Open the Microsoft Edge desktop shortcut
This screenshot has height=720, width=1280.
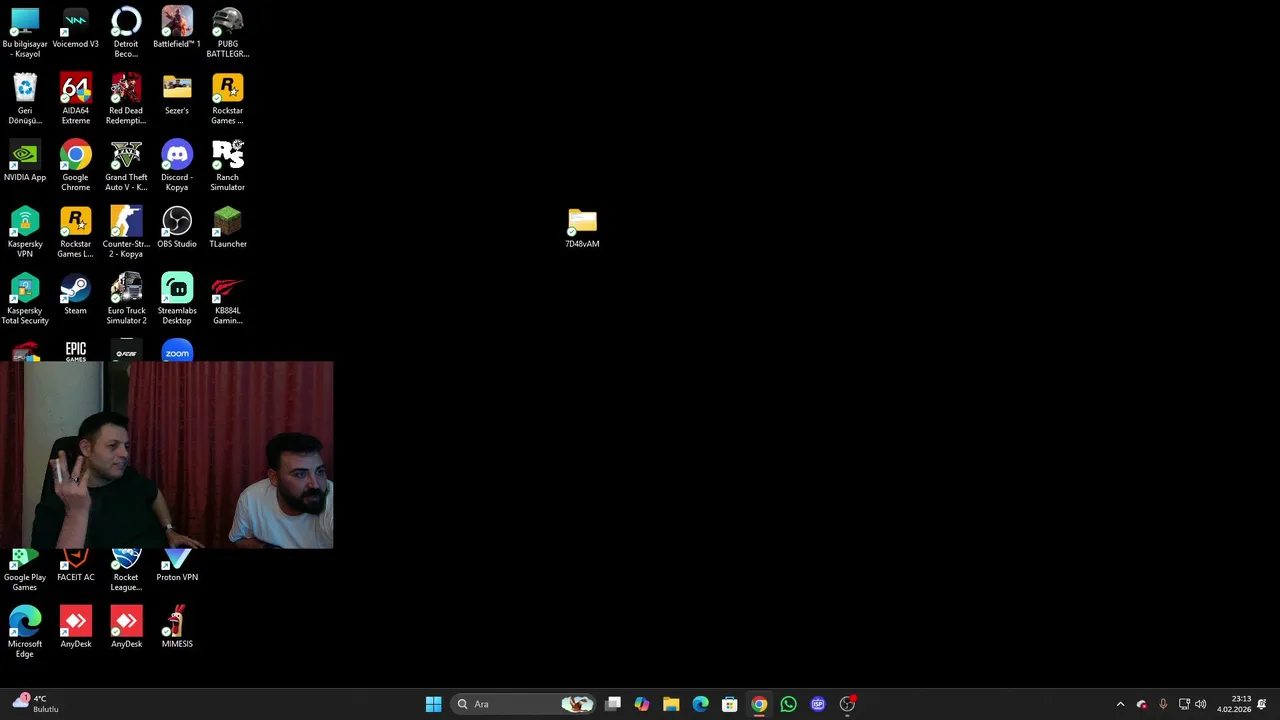25,632
